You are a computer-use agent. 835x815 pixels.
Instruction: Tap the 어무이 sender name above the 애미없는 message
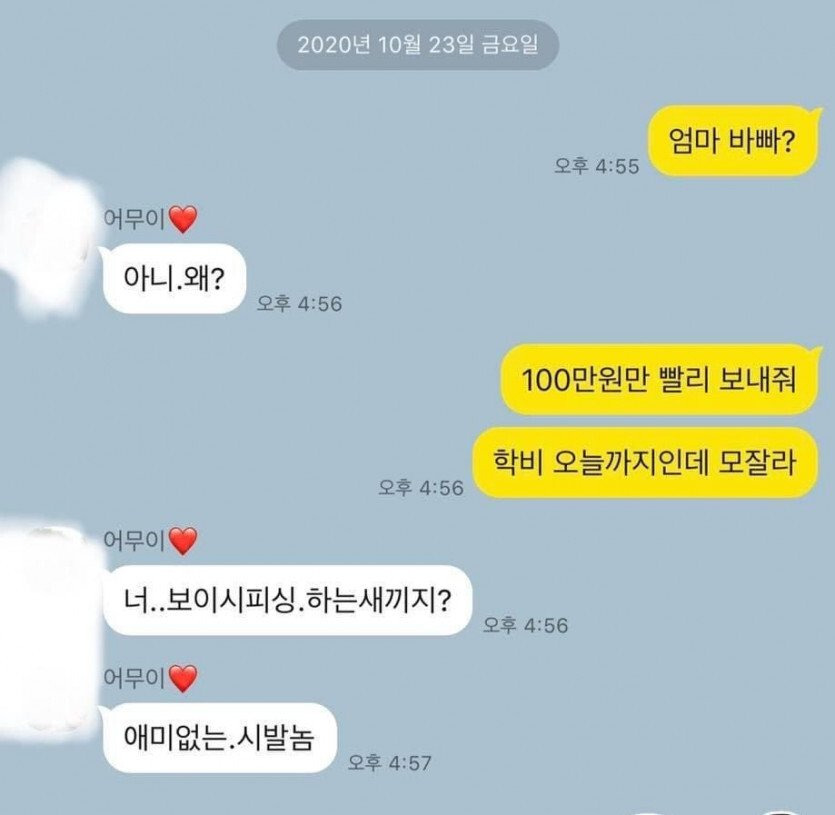pyautogui.click(x=135, y=678)
